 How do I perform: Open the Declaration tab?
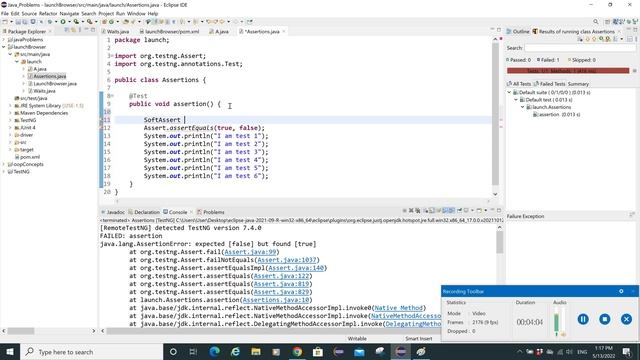pyautogui.click(x=144, y=212)
